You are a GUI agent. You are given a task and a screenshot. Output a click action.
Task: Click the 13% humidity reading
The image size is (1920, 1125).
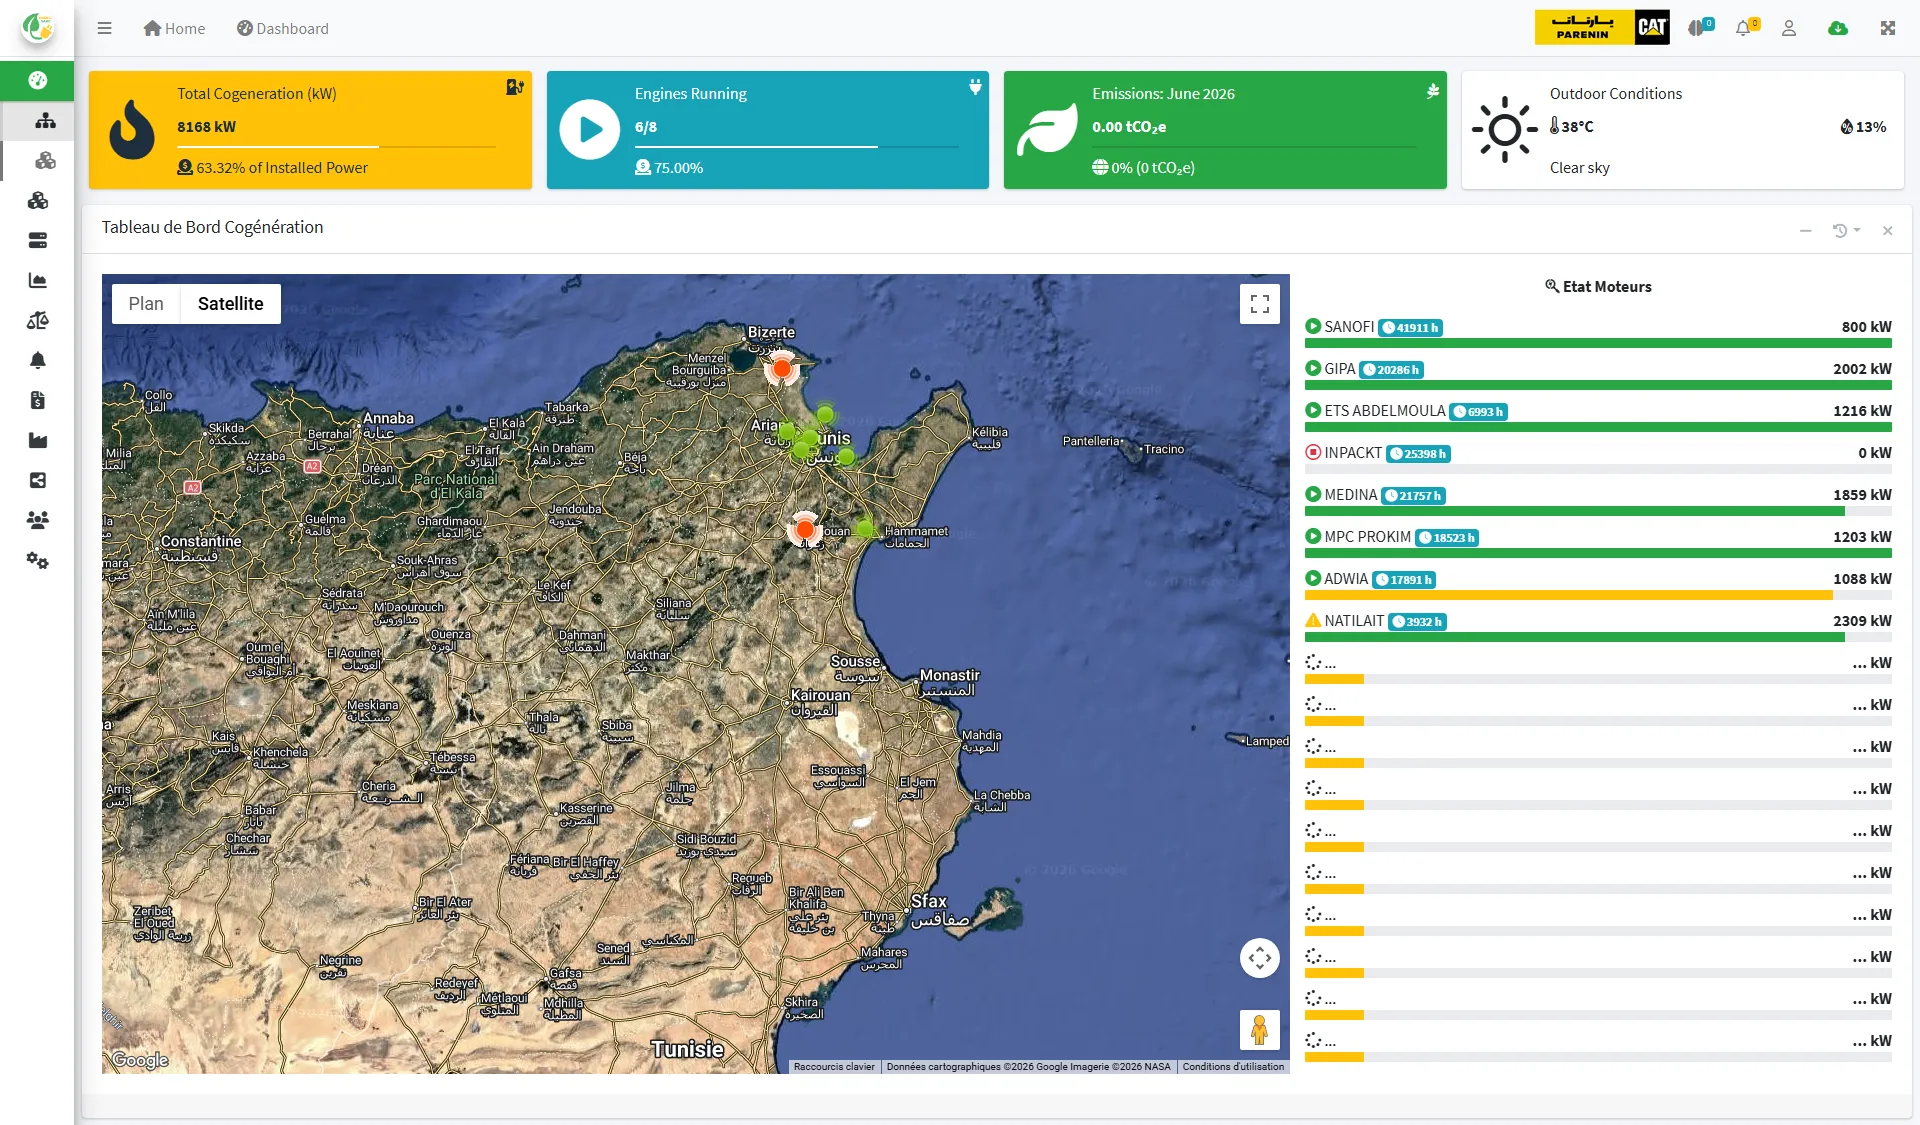tap(1863, 127)
